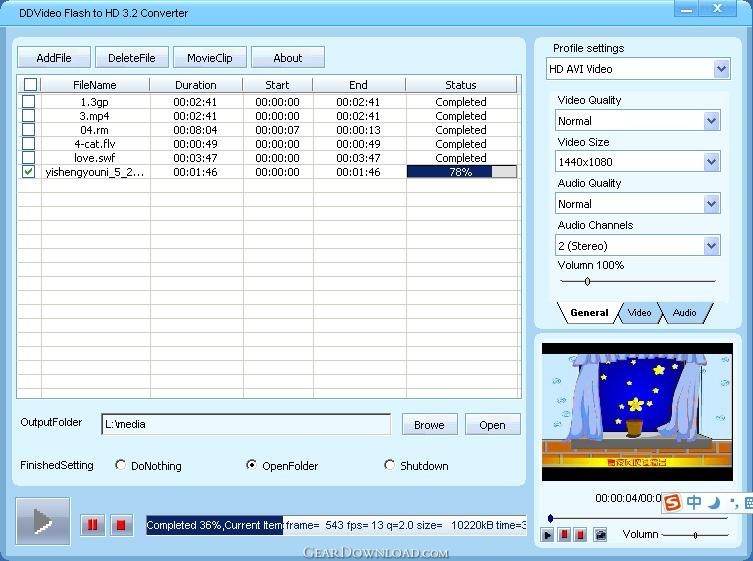Play the preview video
The image size is (753, 561).
547,535
